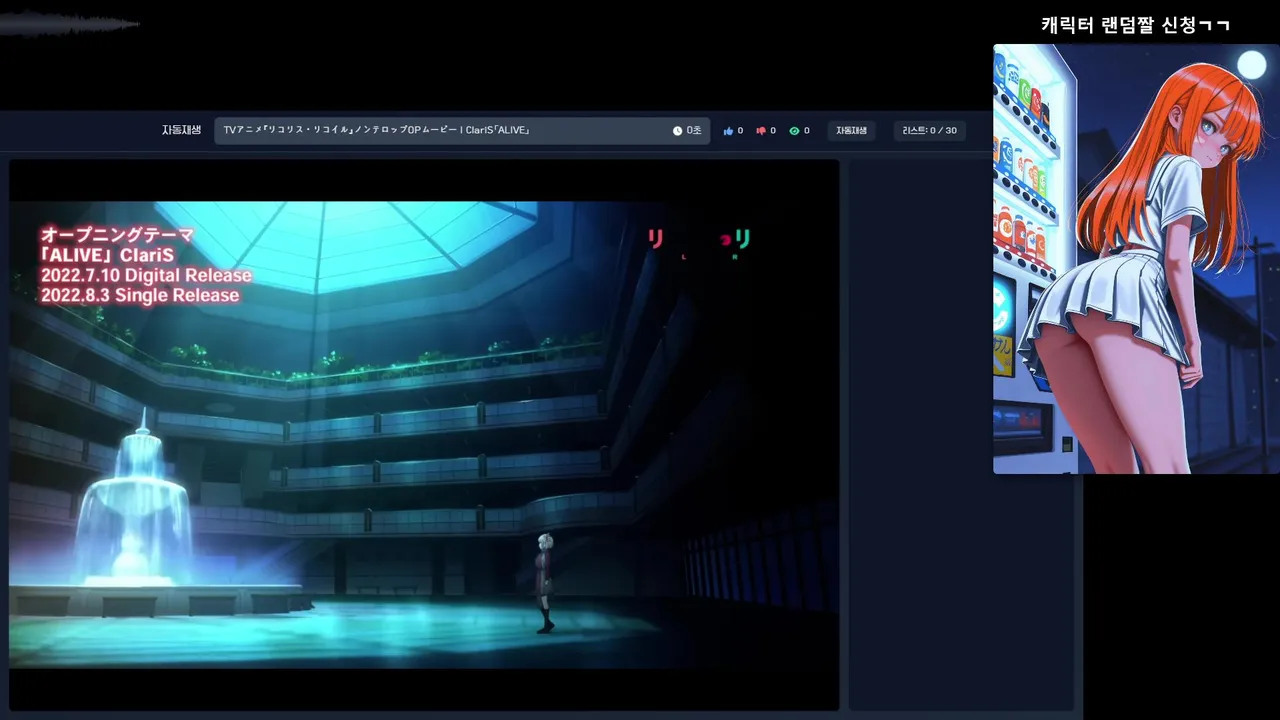Image resolution: width=1280 pixels, height=720 pixels.
Task: Click the ClariS「ALIVE」video title field
Action: pos(462,131)
